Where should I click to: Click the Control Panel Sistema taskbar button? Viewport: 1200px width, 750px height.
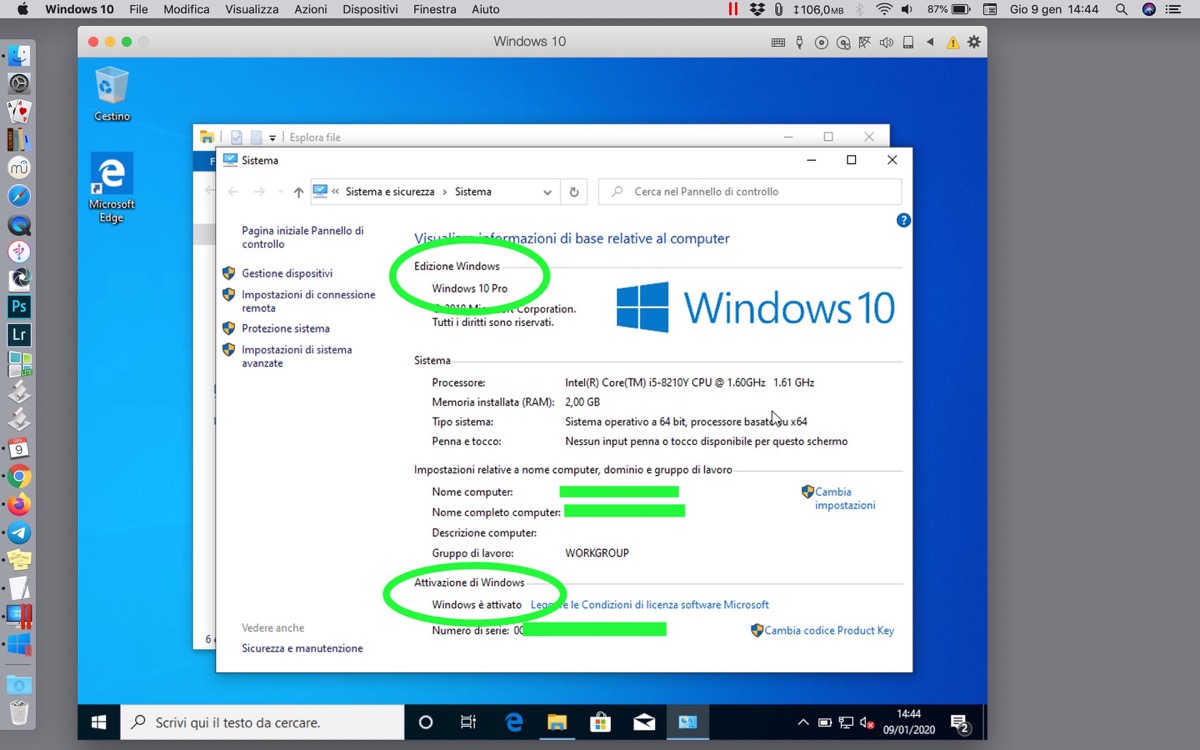(688, 722)
